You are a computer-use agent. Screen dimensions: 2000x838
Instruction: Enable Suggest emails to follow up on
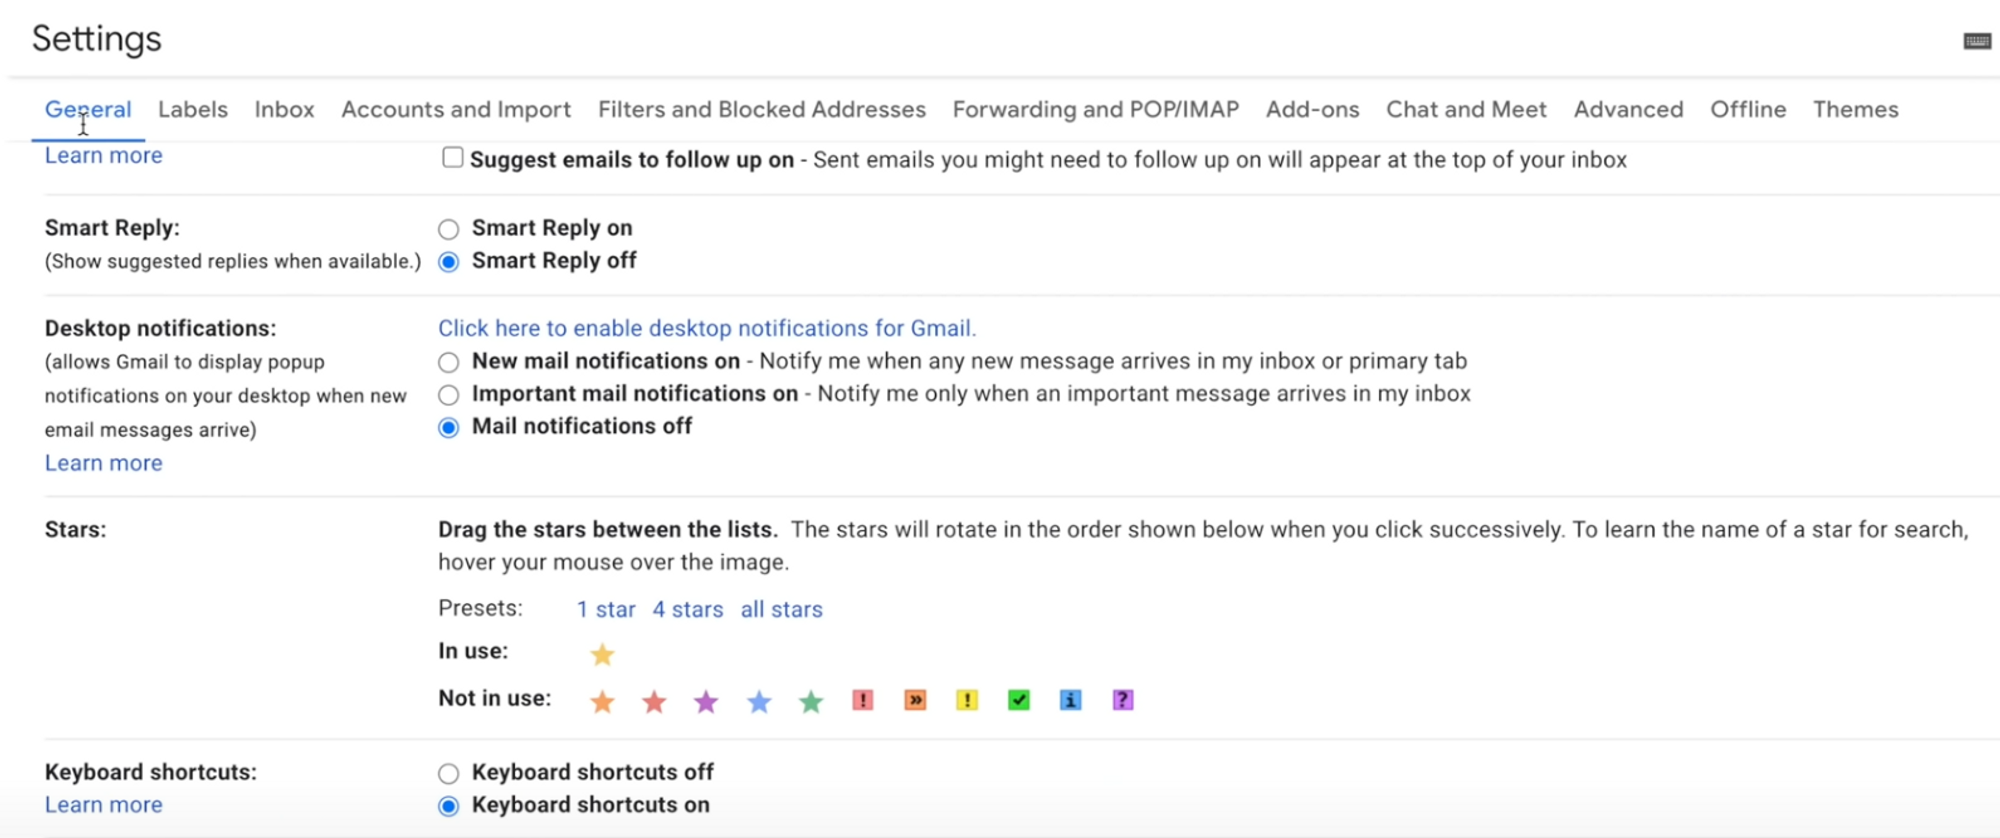453,158
